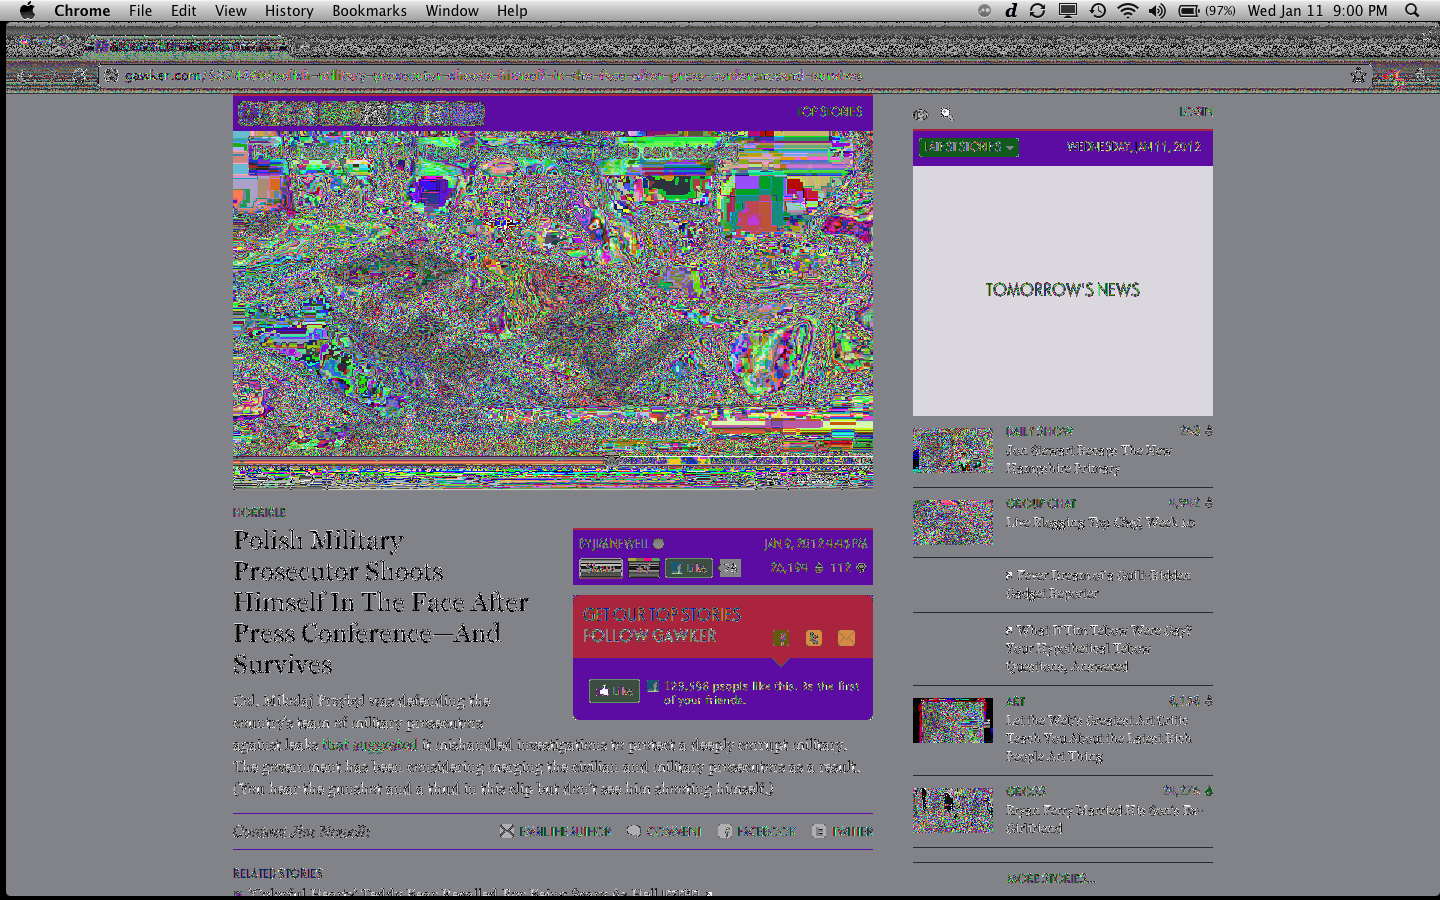Click the settings icon beside search

[x=920, y=114]
